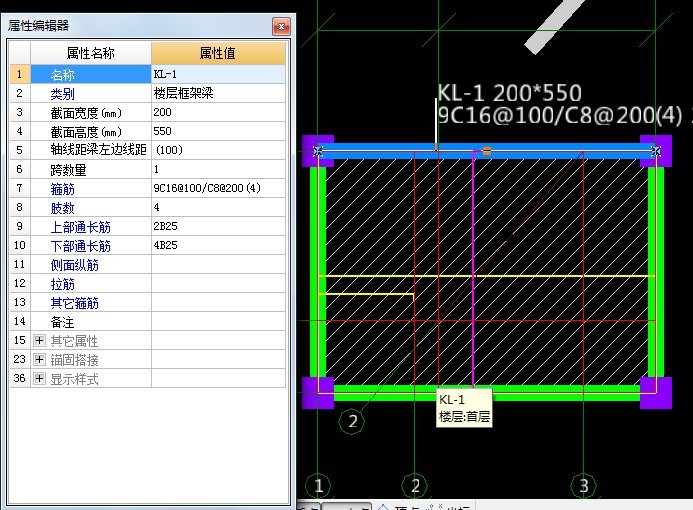
Task: Select the 名称 value KL-1 cell
Action: pyautogui.click(x=218, y=74)
